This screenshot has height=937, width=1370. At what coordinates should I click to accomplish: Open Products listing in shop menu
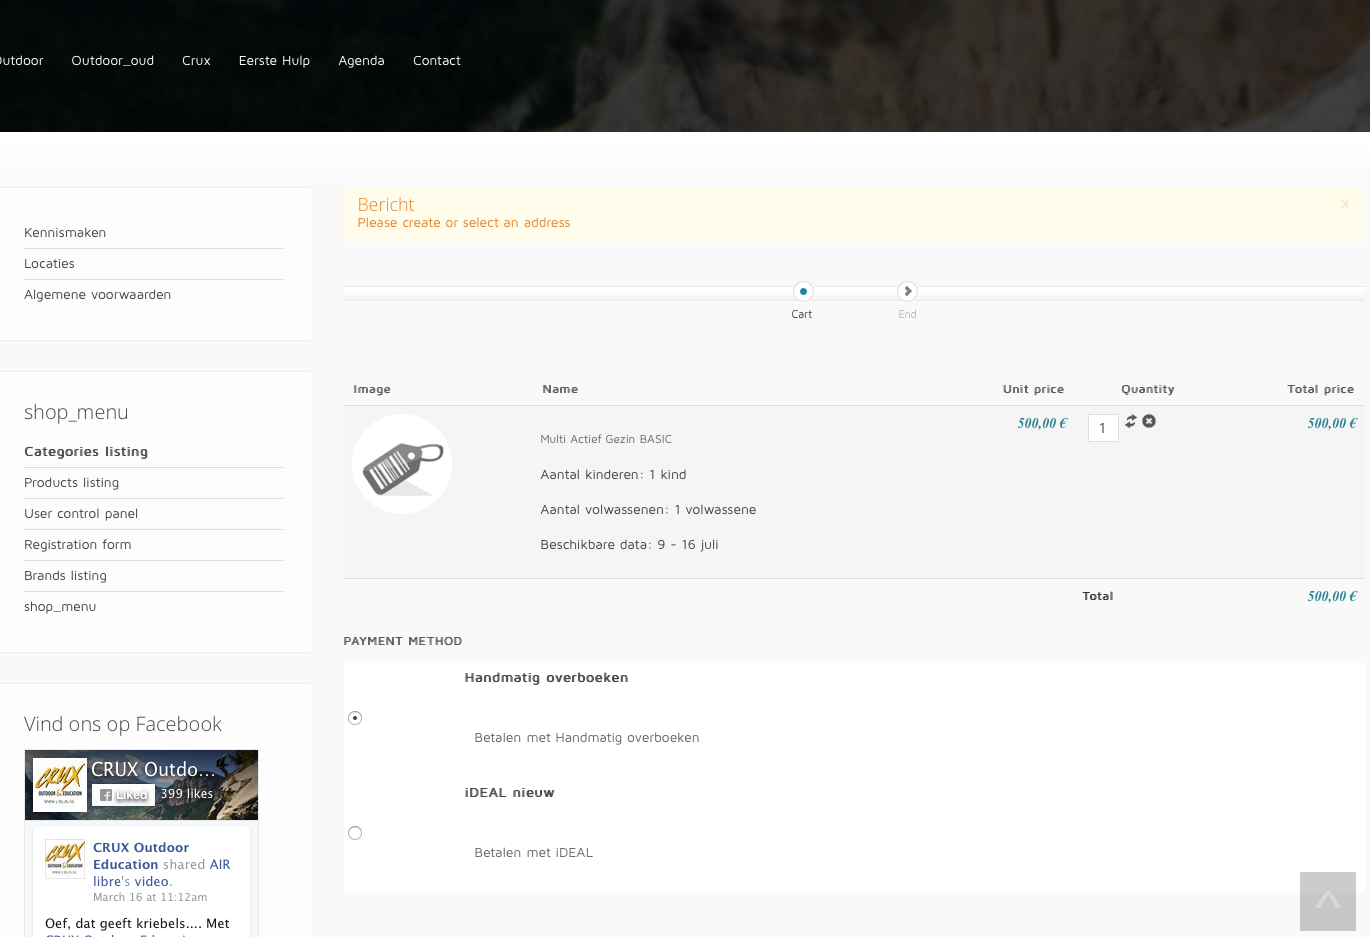71,483
